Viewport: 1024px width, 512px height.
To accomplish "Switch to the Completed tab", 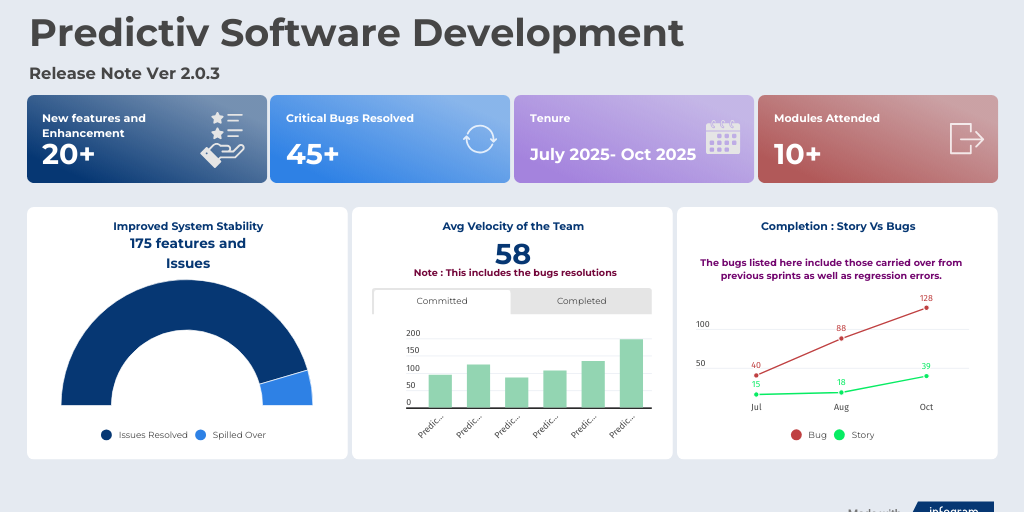I will (x=581, y=301).
